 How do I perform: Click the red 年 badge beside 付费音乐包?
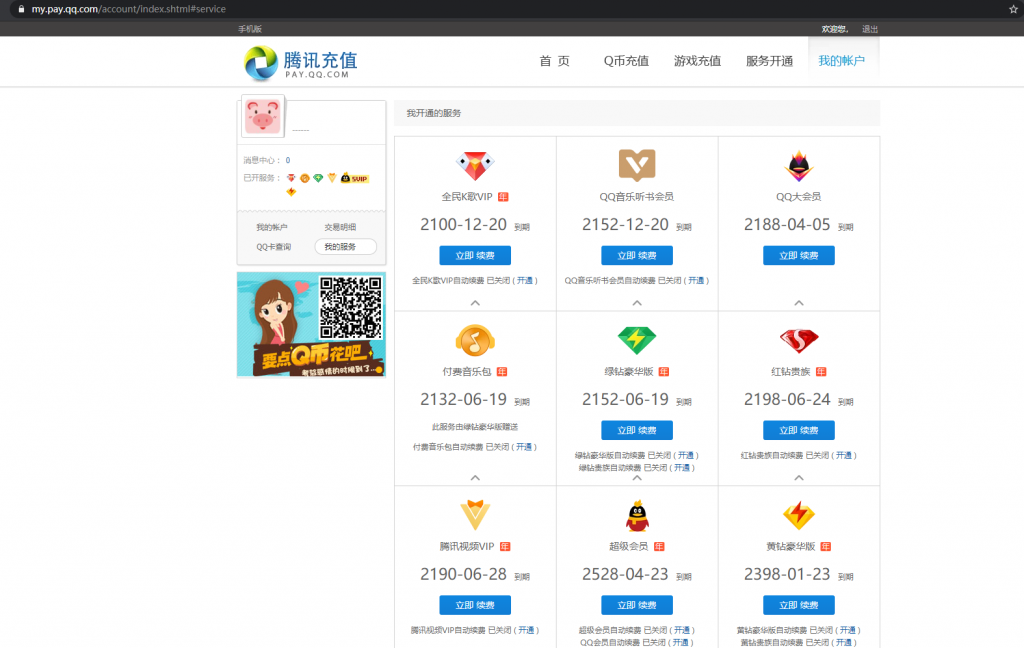tap(502, 372)
